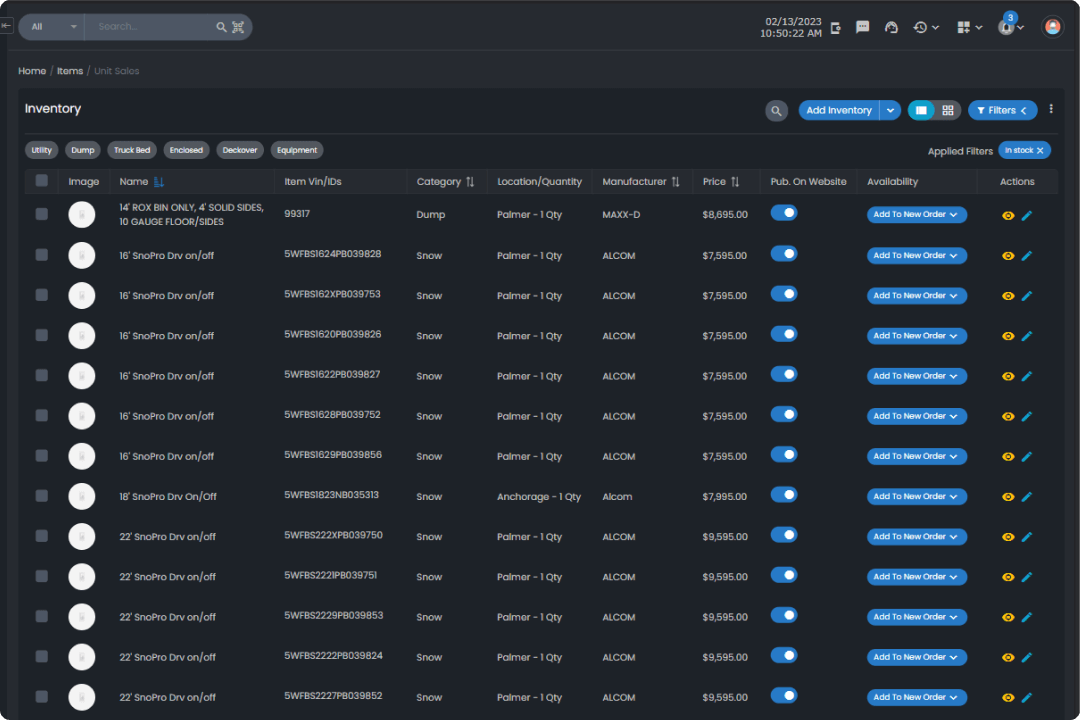Click the barcode scanner icon in search
Image resolution: width=1080 pixels, height=720 pixels.
238,27
